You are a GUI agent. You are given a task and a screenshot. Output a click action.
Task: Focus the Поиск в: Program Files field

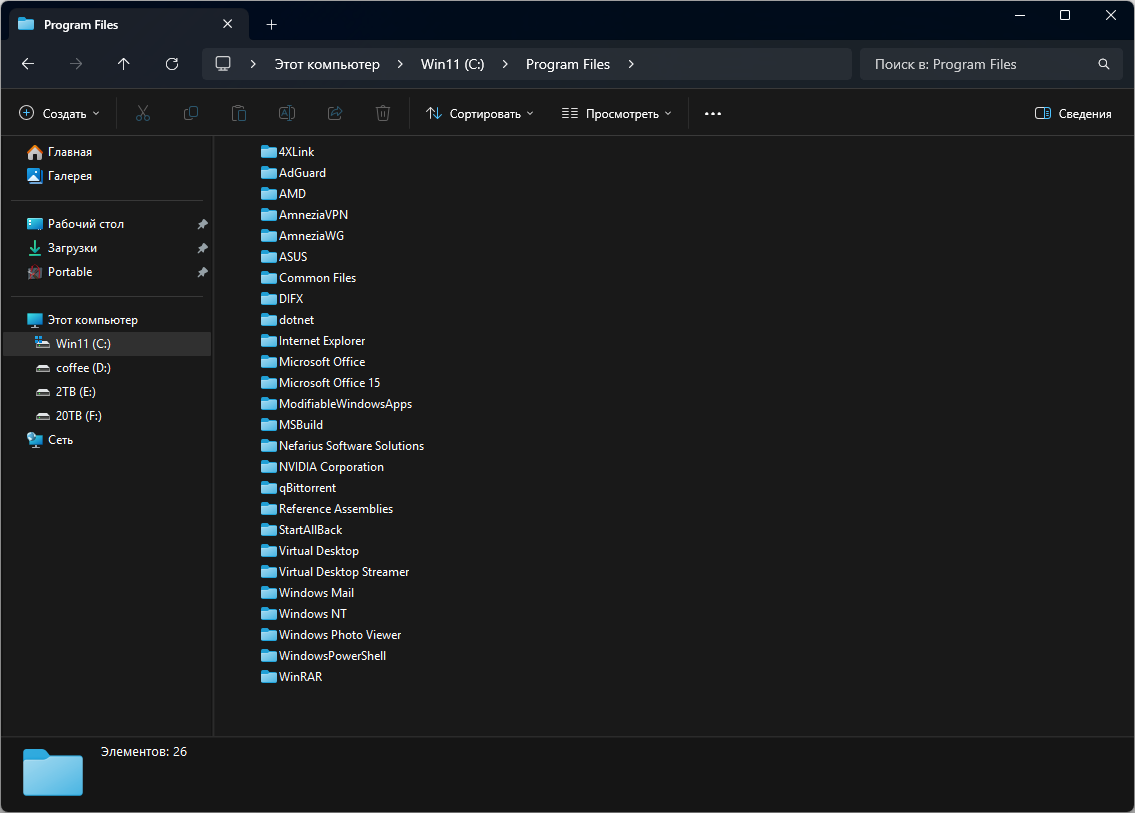991,64
